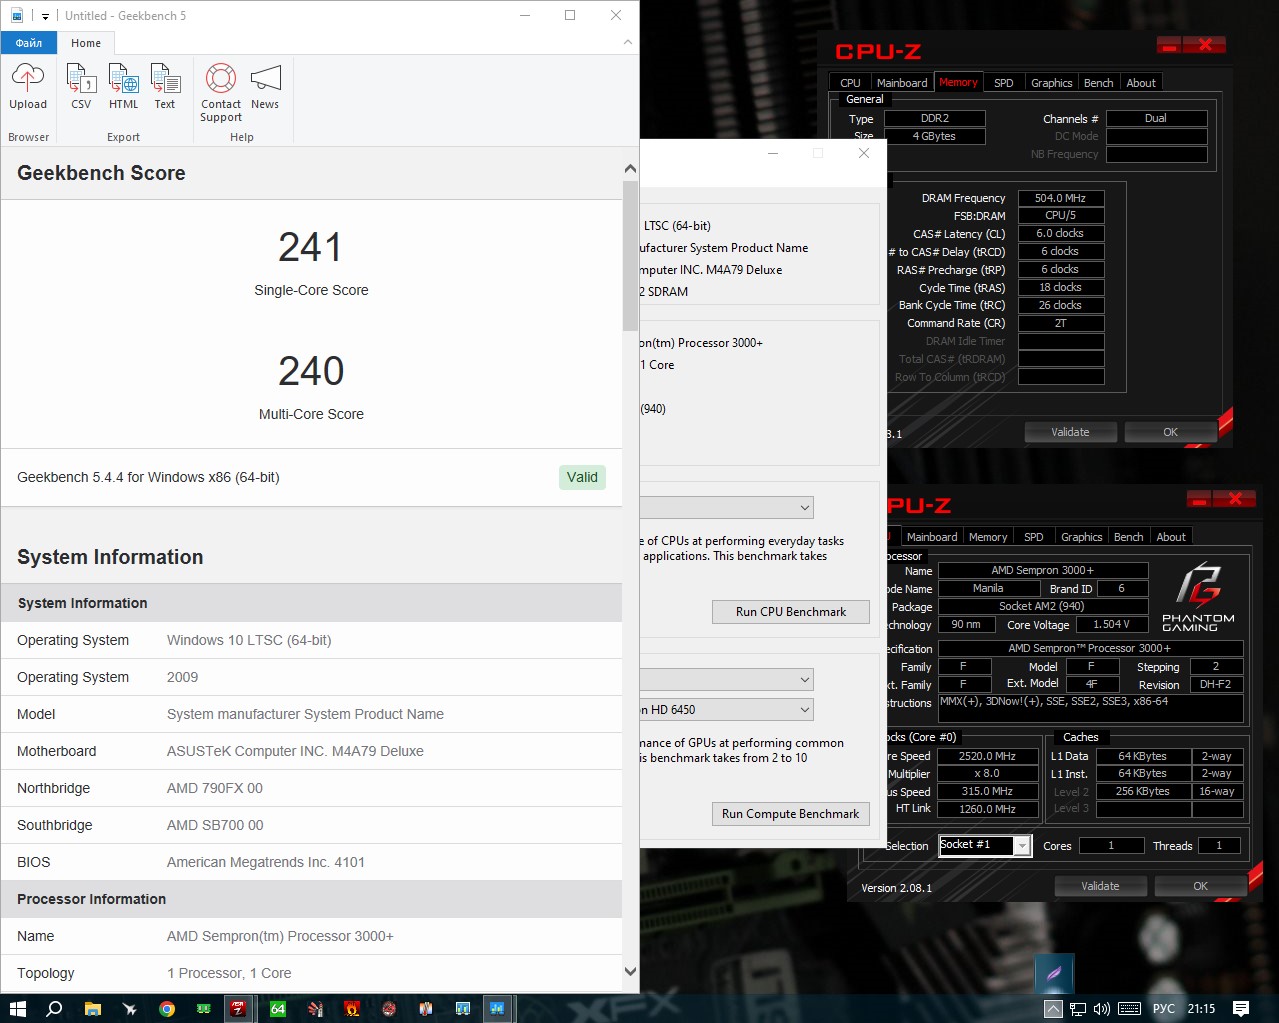This screenshot has height=1023, width=1279.
Task: Export results as CSV
Action: click(81, 86)
